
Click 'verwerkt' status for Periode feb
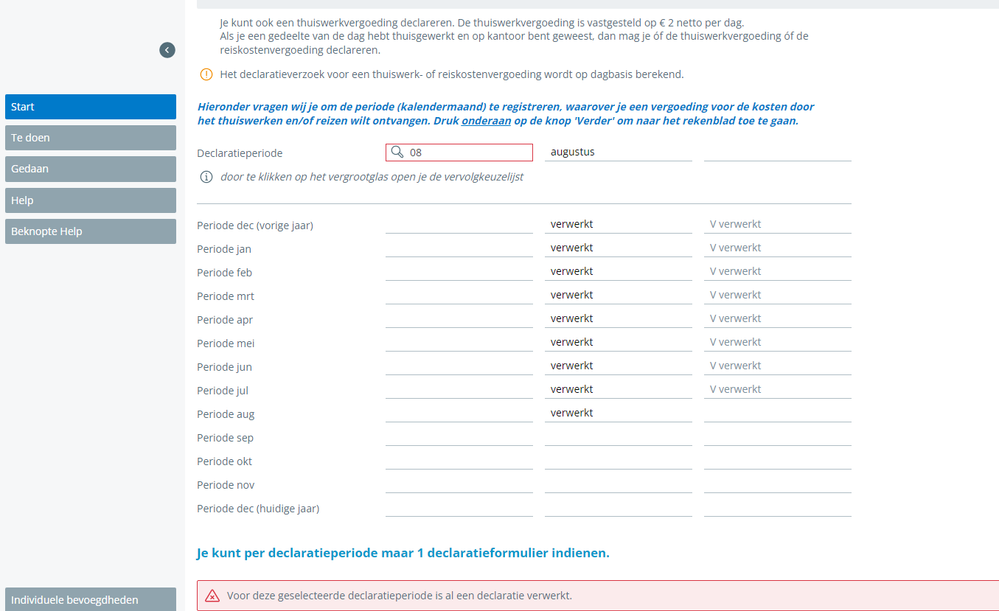point(618,271)
